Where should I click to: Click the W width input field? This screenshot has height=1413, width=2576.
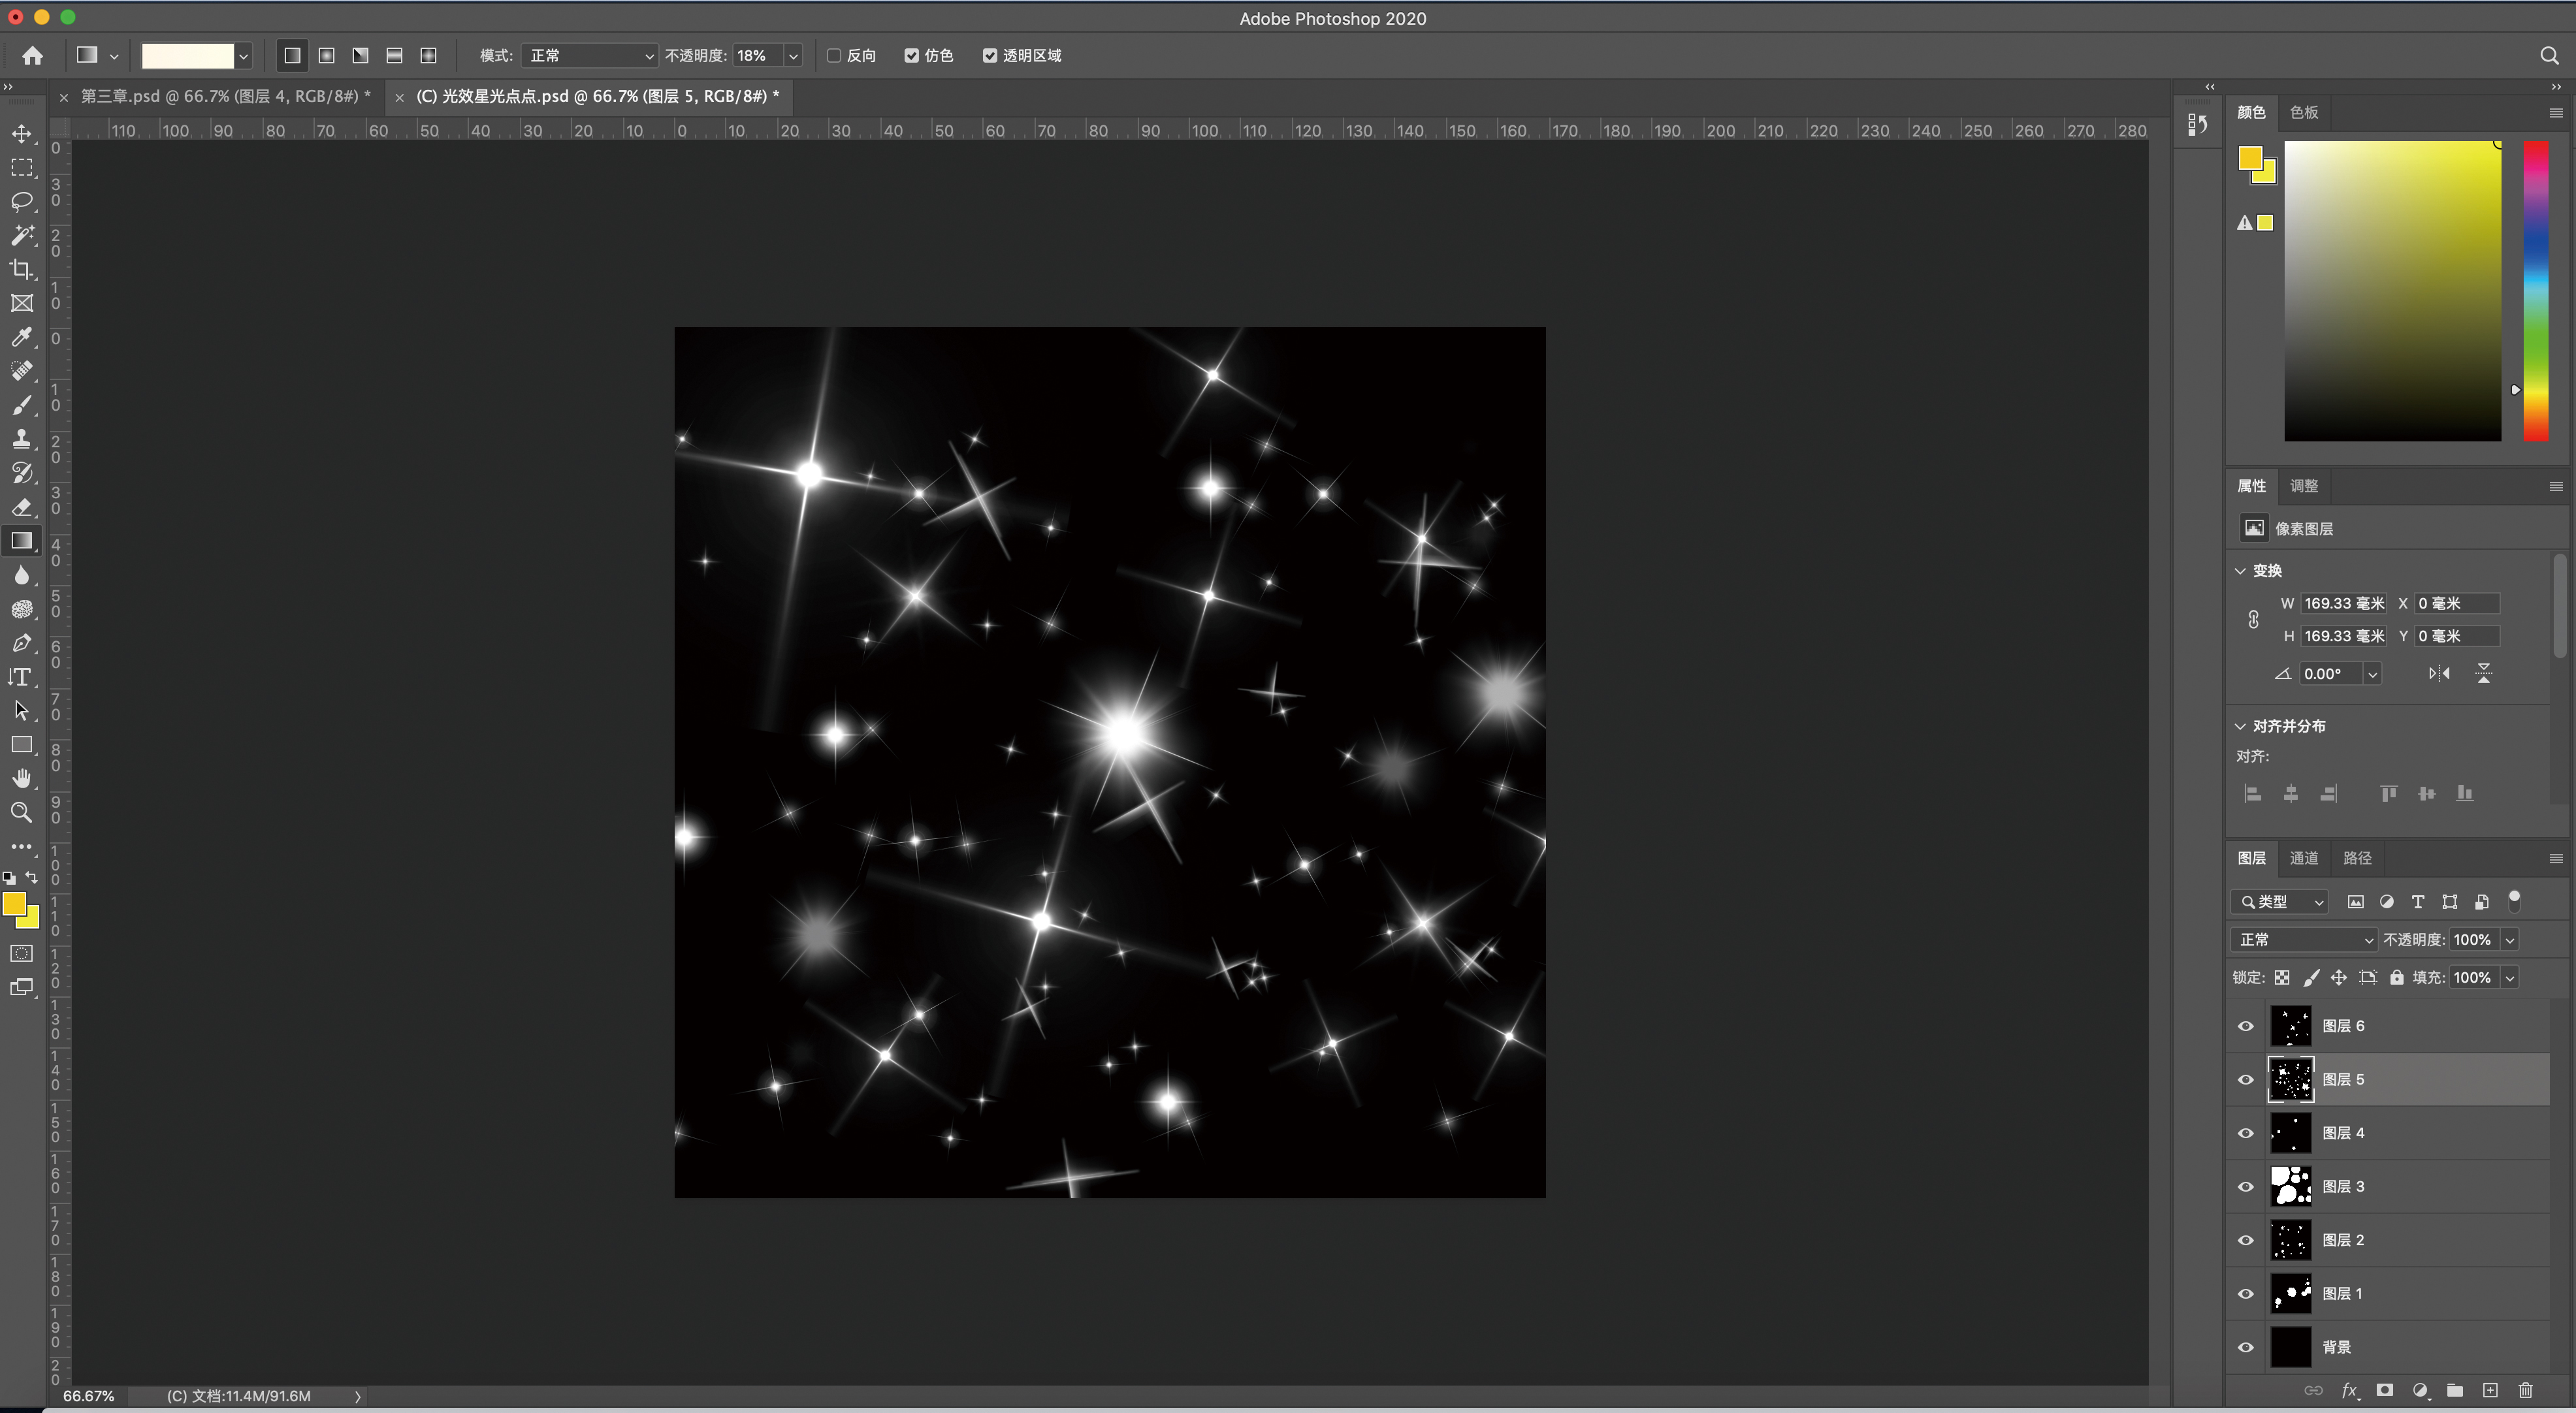[2343, 603]
